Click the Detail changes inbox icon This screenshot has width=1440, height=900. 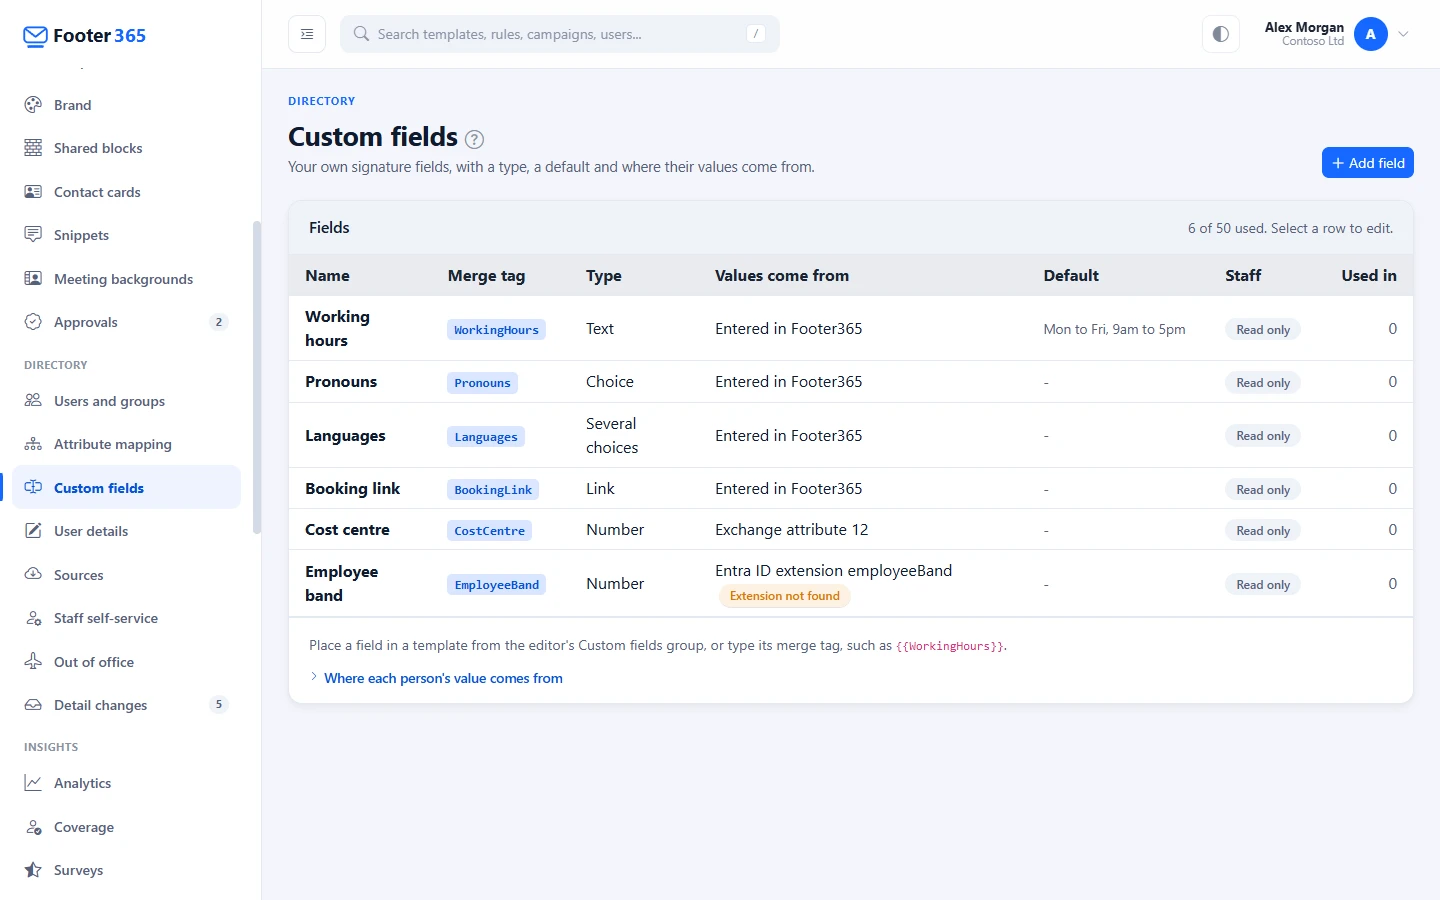[x=33, y=705]
